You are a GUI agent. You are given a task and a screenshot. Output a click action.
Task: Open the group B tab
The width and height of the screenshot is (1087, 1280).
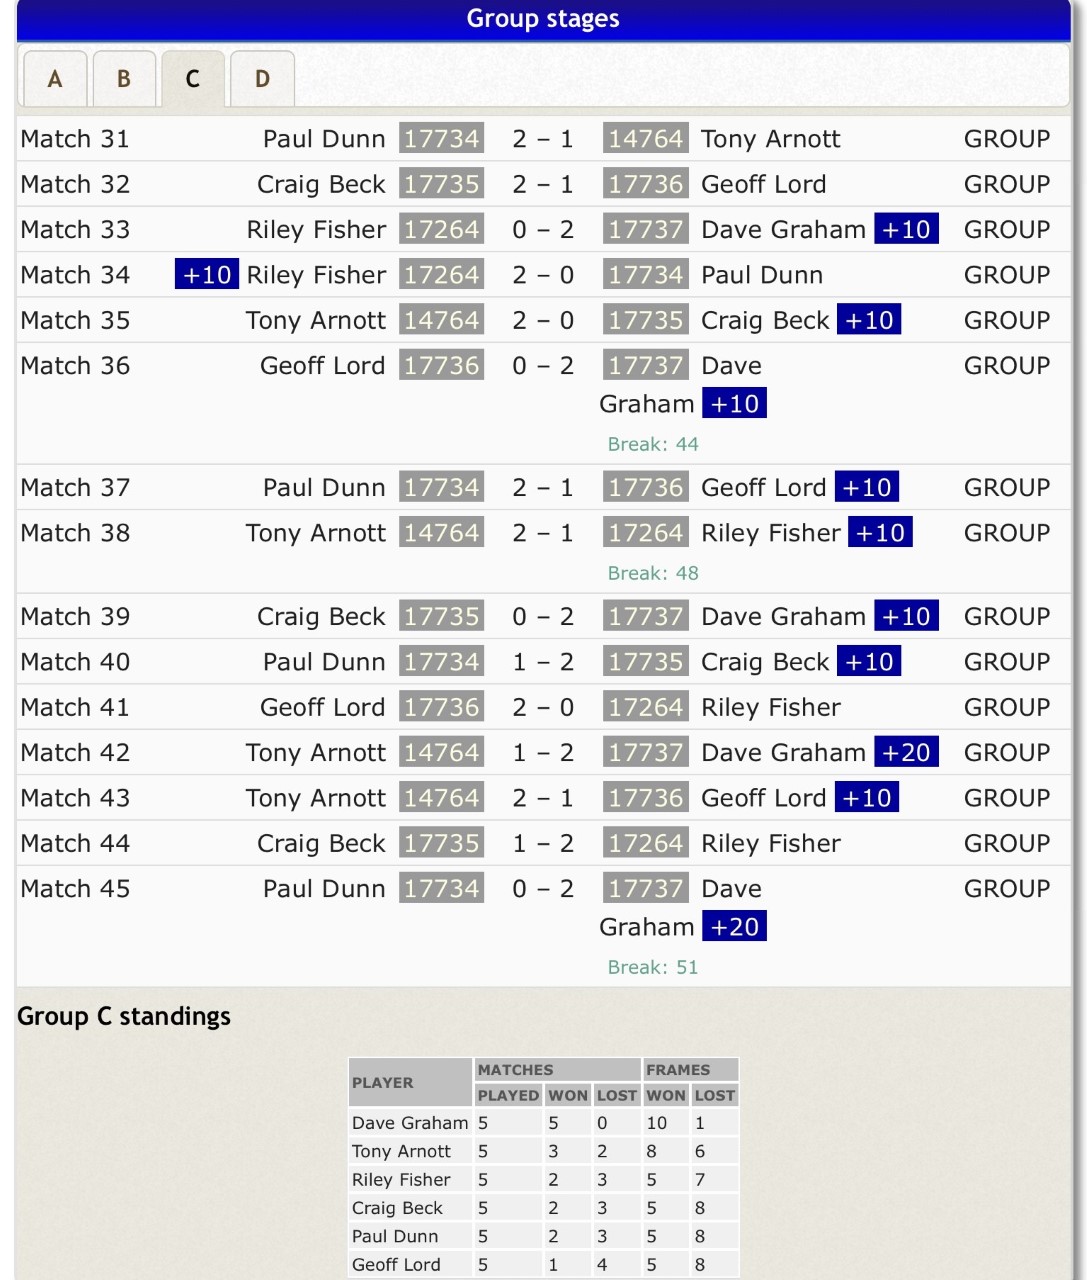pos(124,79)
